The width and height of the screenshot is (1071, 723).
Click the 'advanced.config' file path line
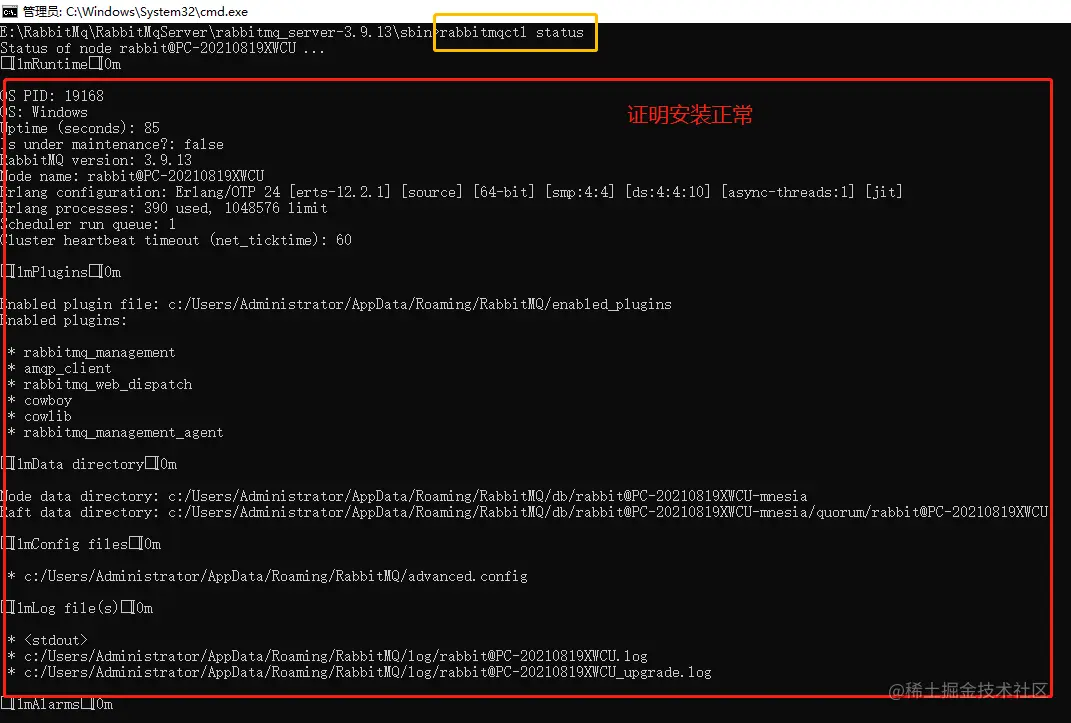coord(268,576)
